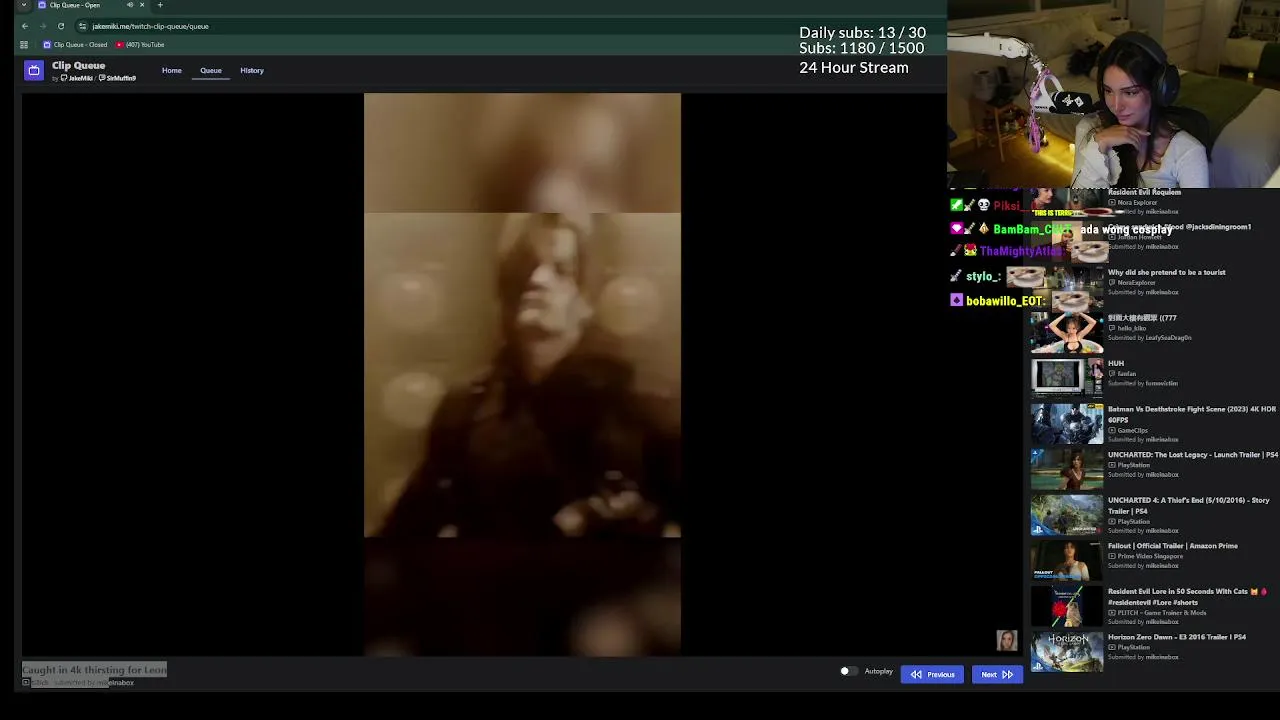Viewport: 1280px width, 720px height.
Task: Open Resident Evil Lore with Cats thumbnail
Action: click(x=1067, y=606)
